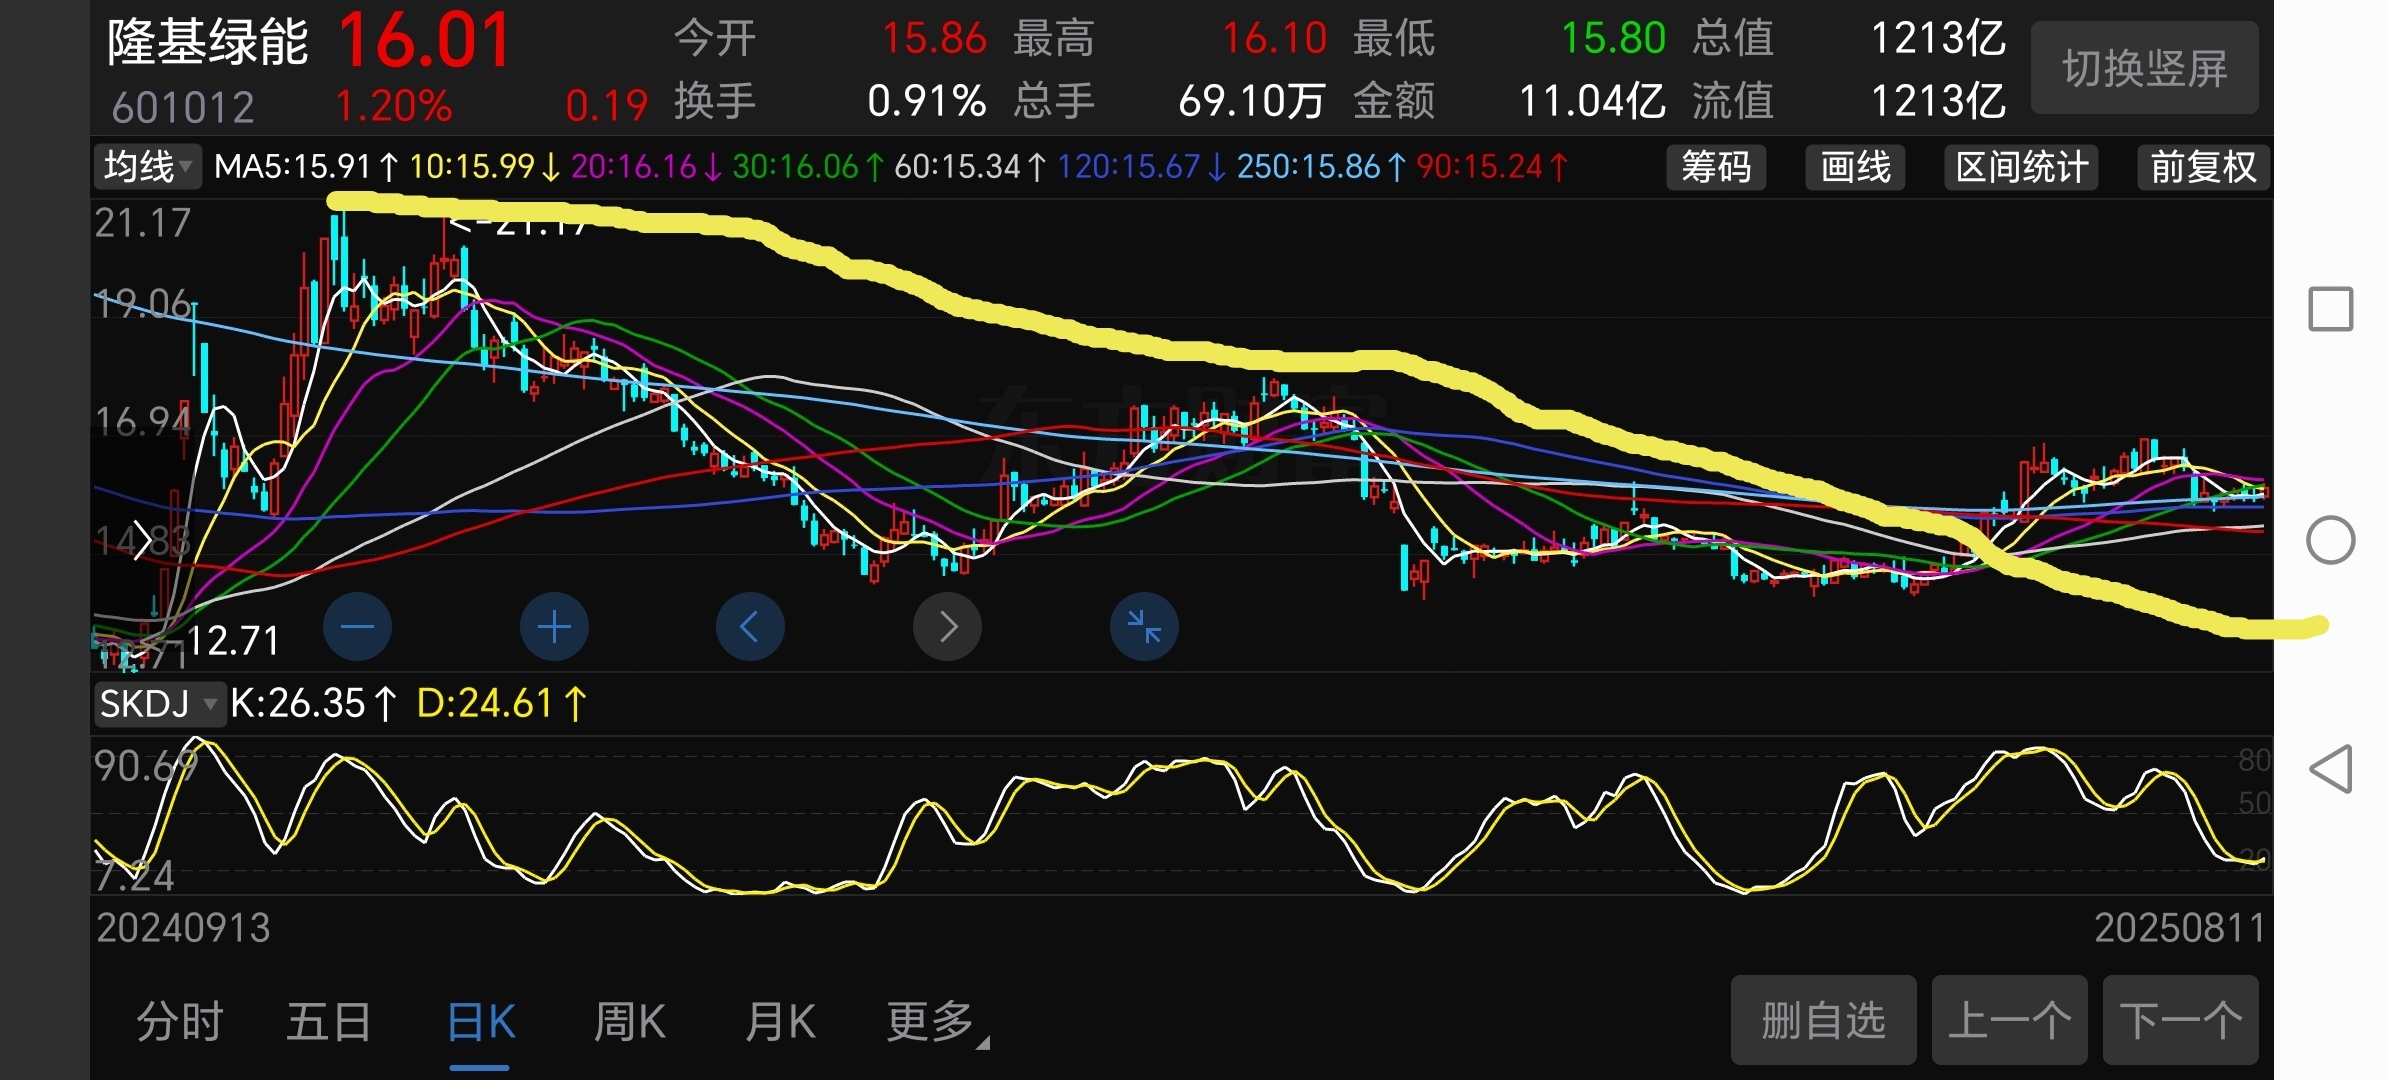This screenshot has width=2388, height=1080.
Task: Click percent change 1.20%
Action: click(393, 106)
